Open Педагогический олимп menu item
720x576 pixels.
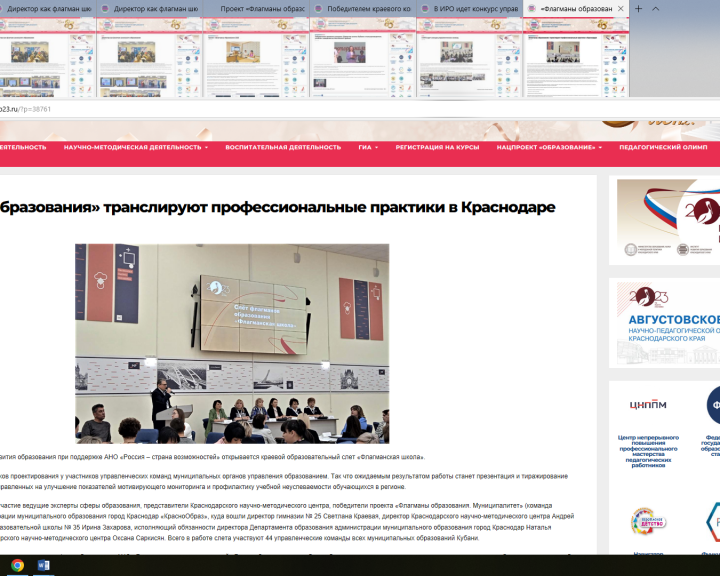click(662, 147)
